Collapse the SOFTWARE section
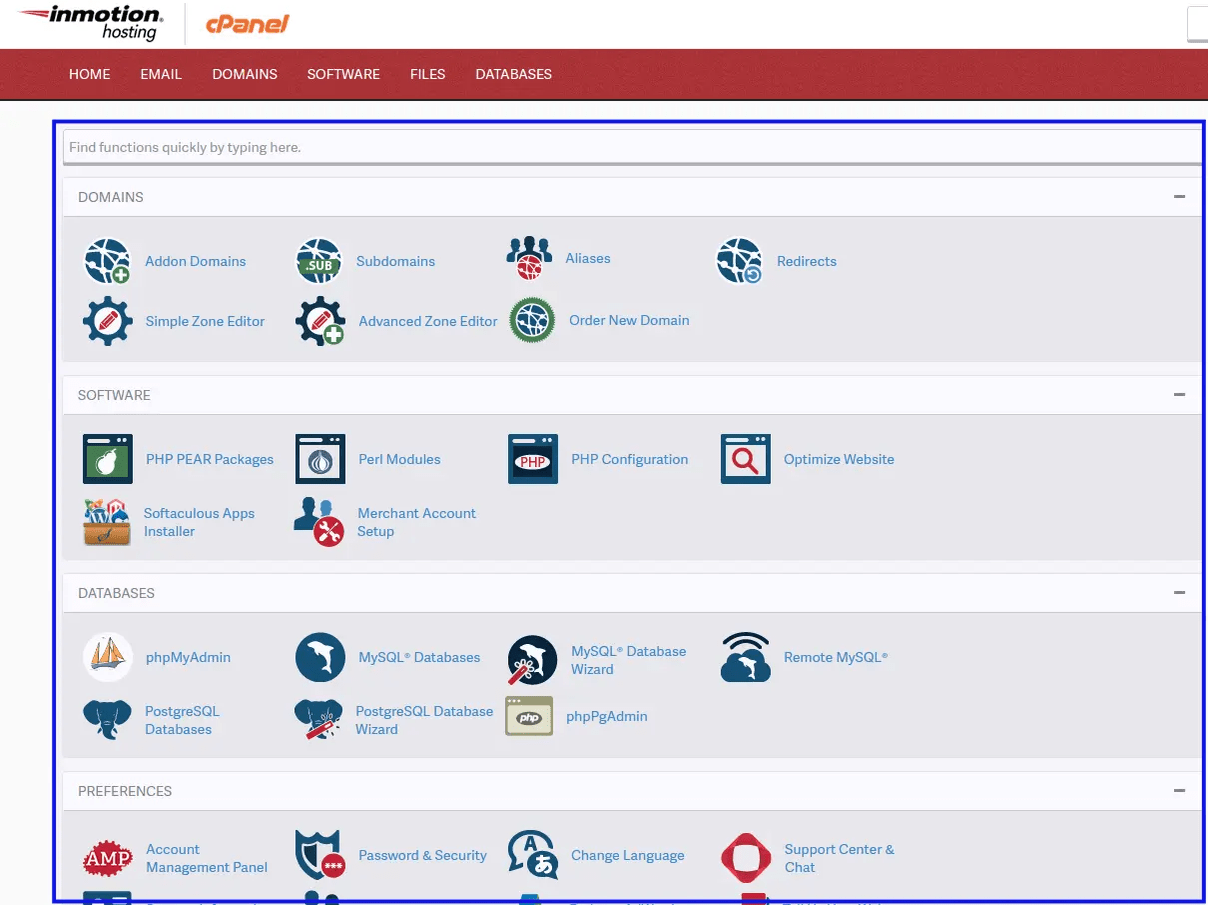This screenshot has width=1208, height=905. point(1179,394)
